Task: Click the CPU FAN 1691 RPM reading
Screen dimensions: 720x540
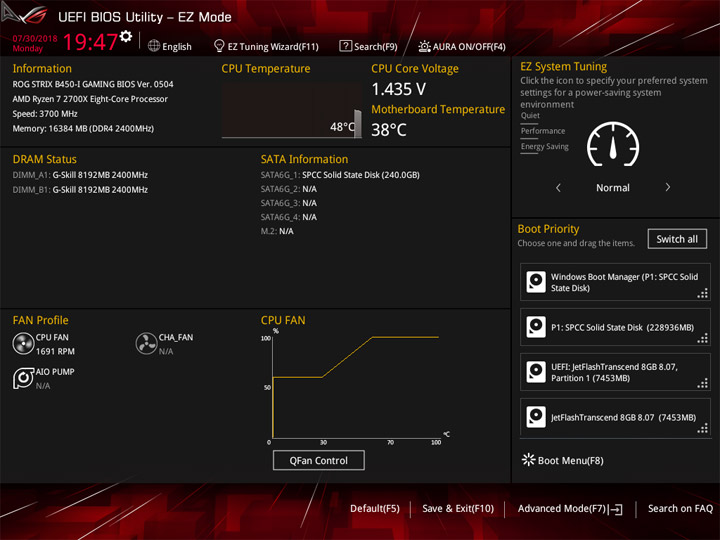Action: point(55,351)
